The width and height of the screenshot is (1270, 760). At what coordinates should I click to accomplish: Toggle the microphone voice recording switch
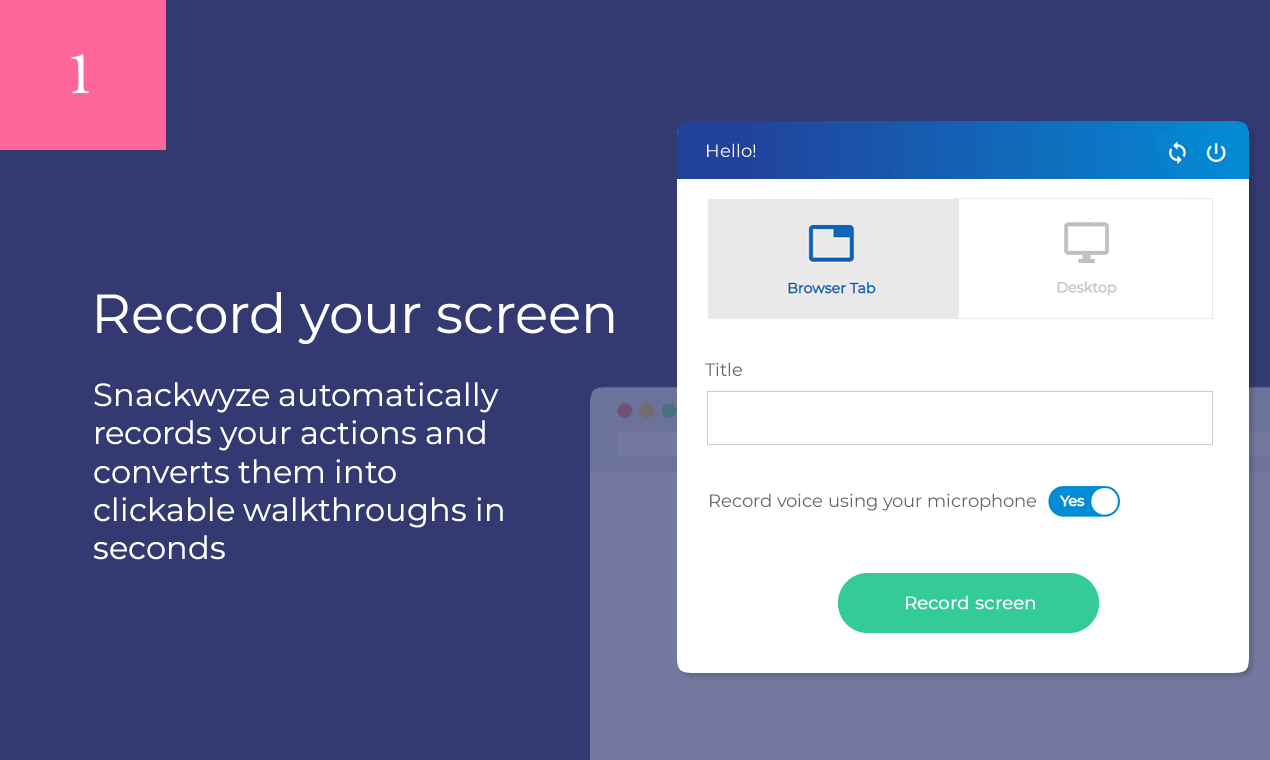1084,501
